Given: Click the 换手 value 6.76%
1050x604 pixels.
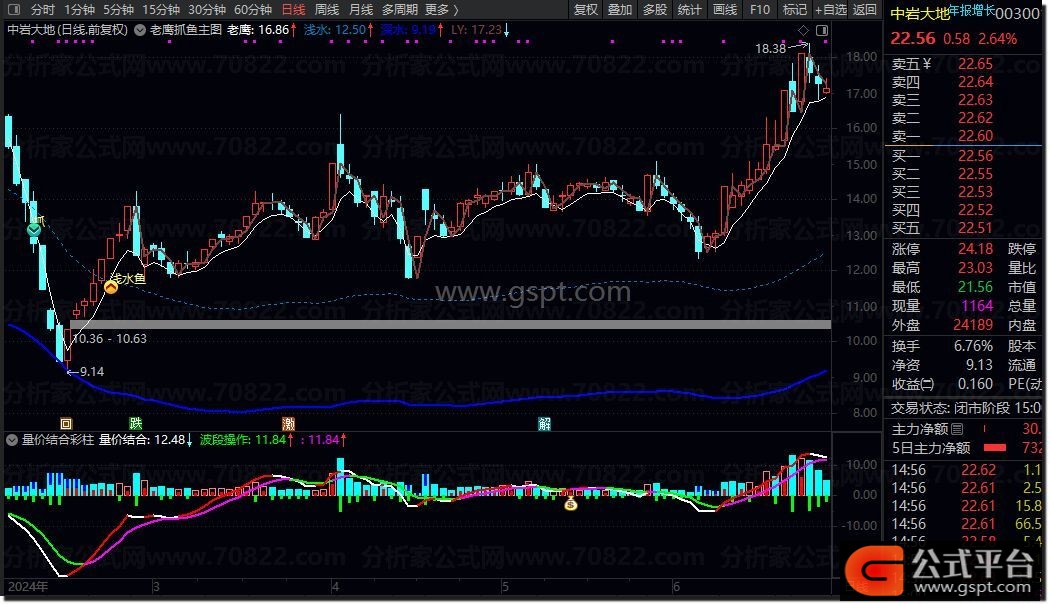Looking at the screenshot, I should [x=973, y=346].
